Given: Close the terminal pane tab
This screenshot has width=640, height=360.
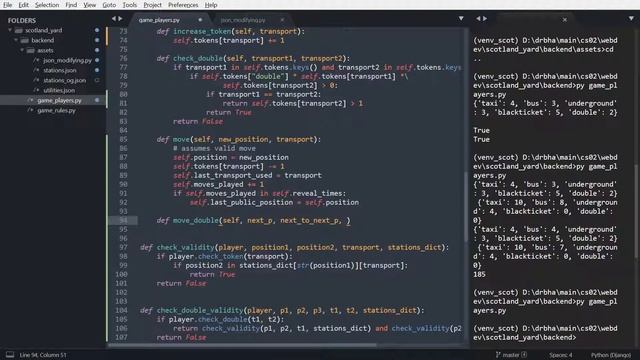Looking at the screenshot, I should [564, 20].
